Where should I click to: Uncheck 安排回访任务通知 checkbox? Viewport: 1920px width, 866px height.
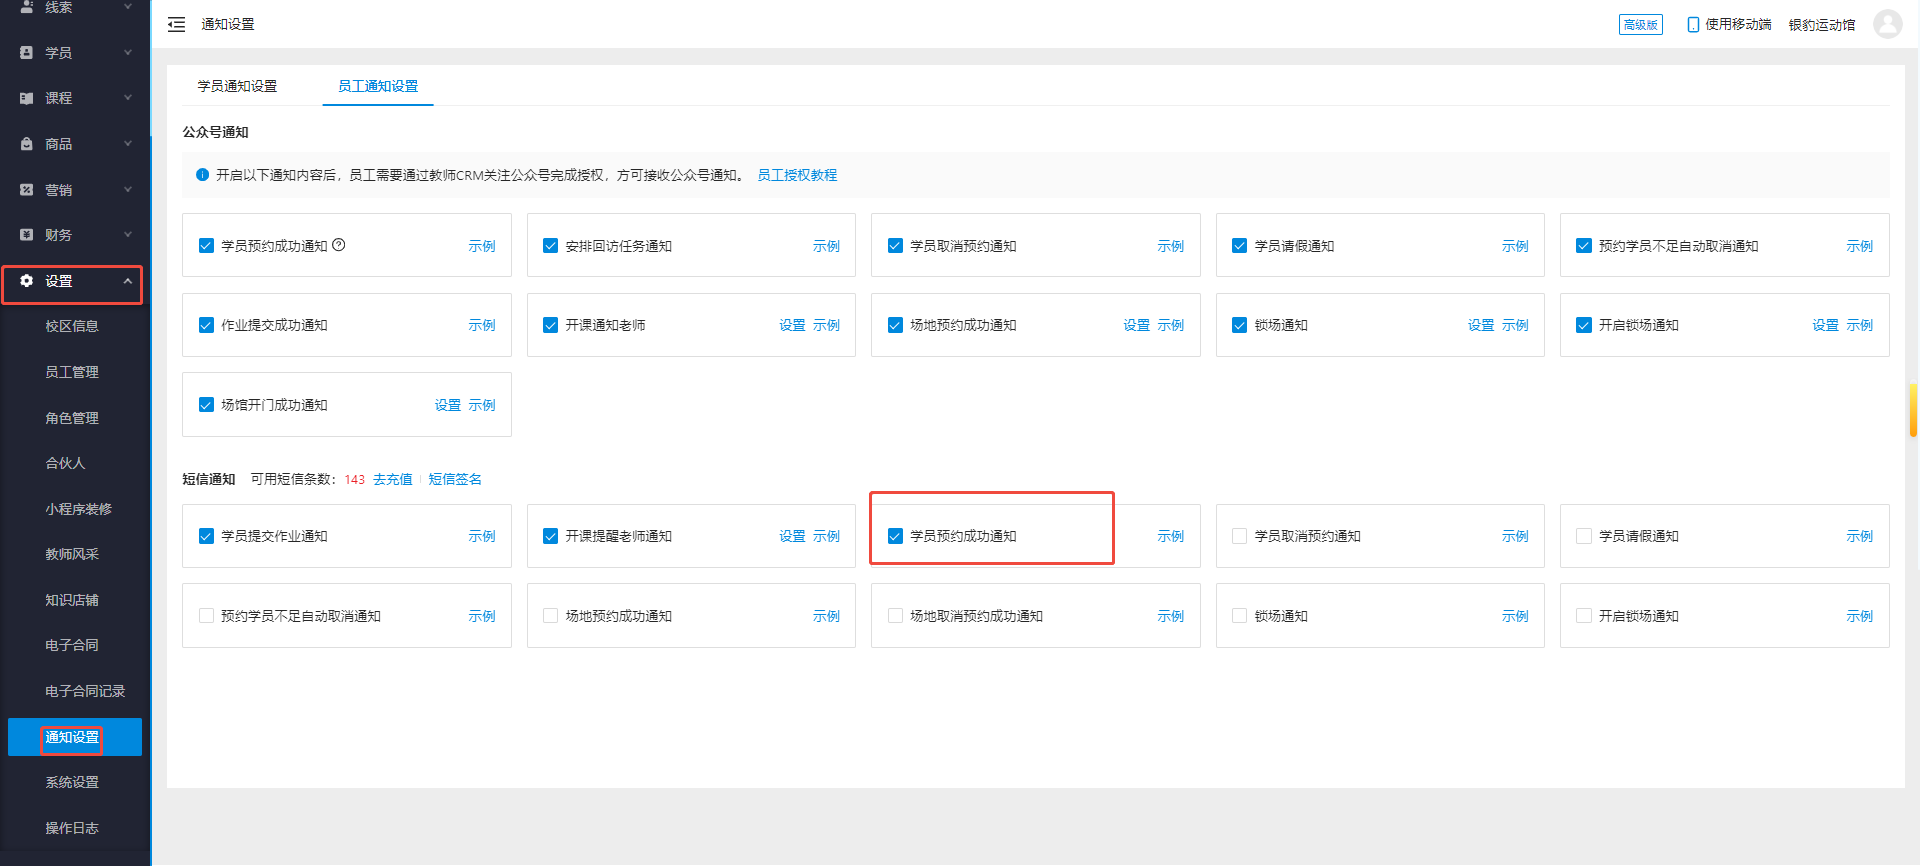(550, 246)
